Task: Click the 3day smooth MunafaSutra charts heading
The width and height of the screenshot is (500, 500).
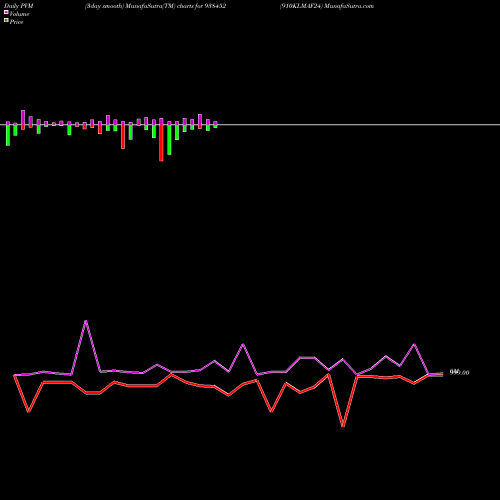Action: click(155, 6)
